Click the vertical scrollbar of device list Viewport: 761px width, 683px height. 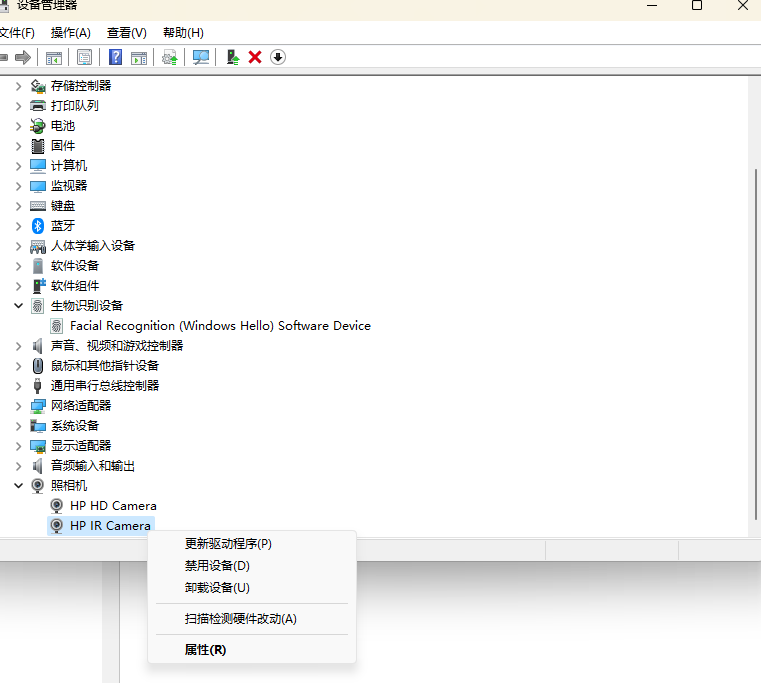(755, 340)
